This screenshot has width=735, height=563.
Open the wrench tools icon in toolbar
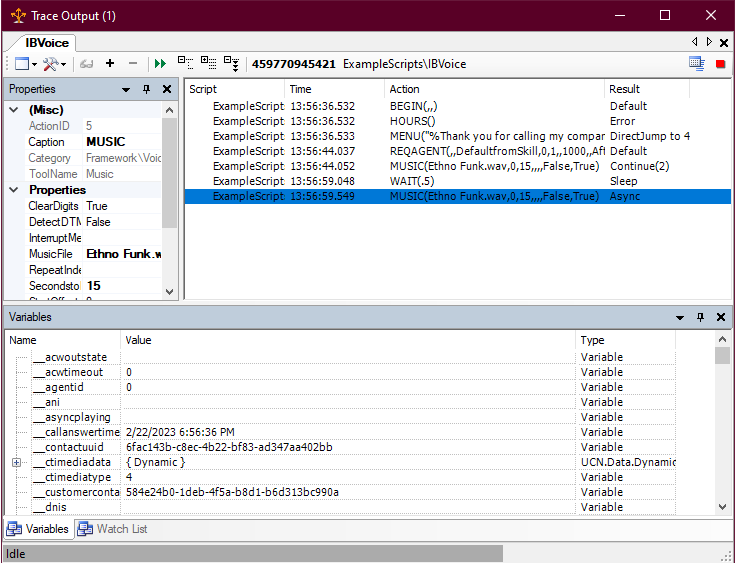[x=52, y=64]
